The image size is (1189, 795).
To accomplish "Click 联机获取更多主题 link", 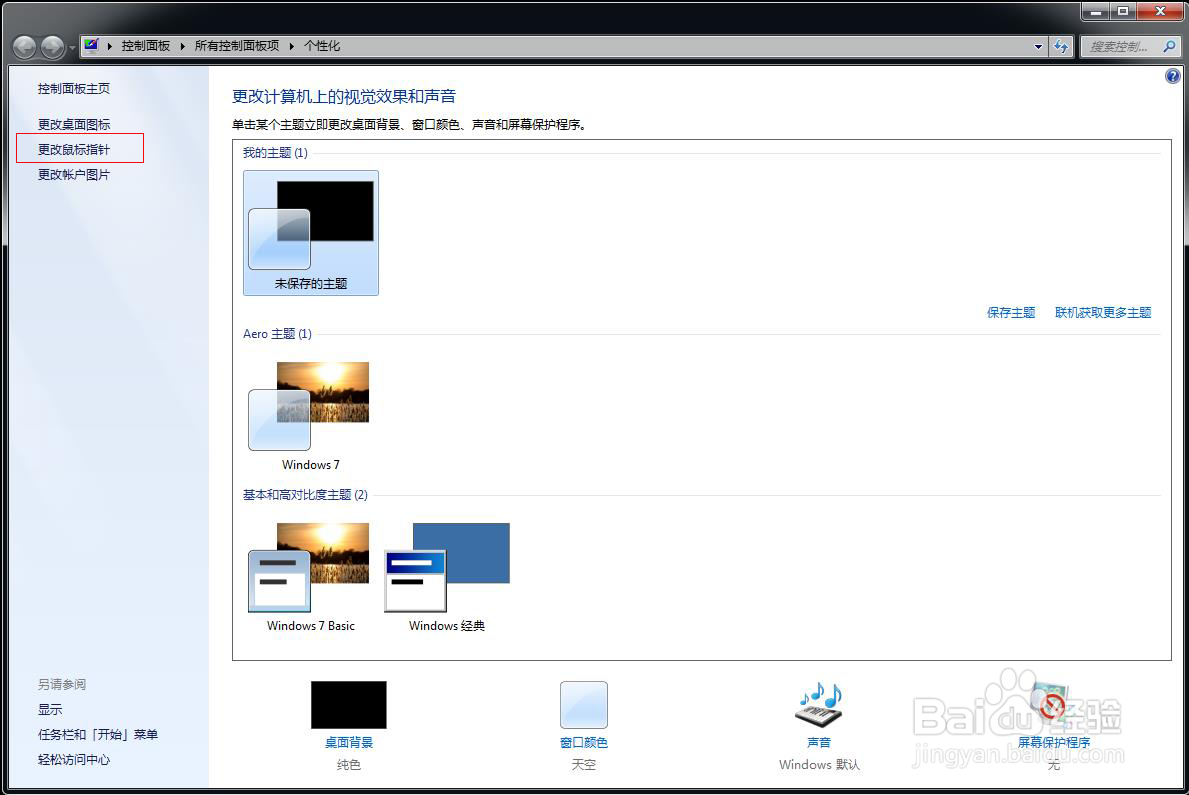I will (x=1103, y=313).
